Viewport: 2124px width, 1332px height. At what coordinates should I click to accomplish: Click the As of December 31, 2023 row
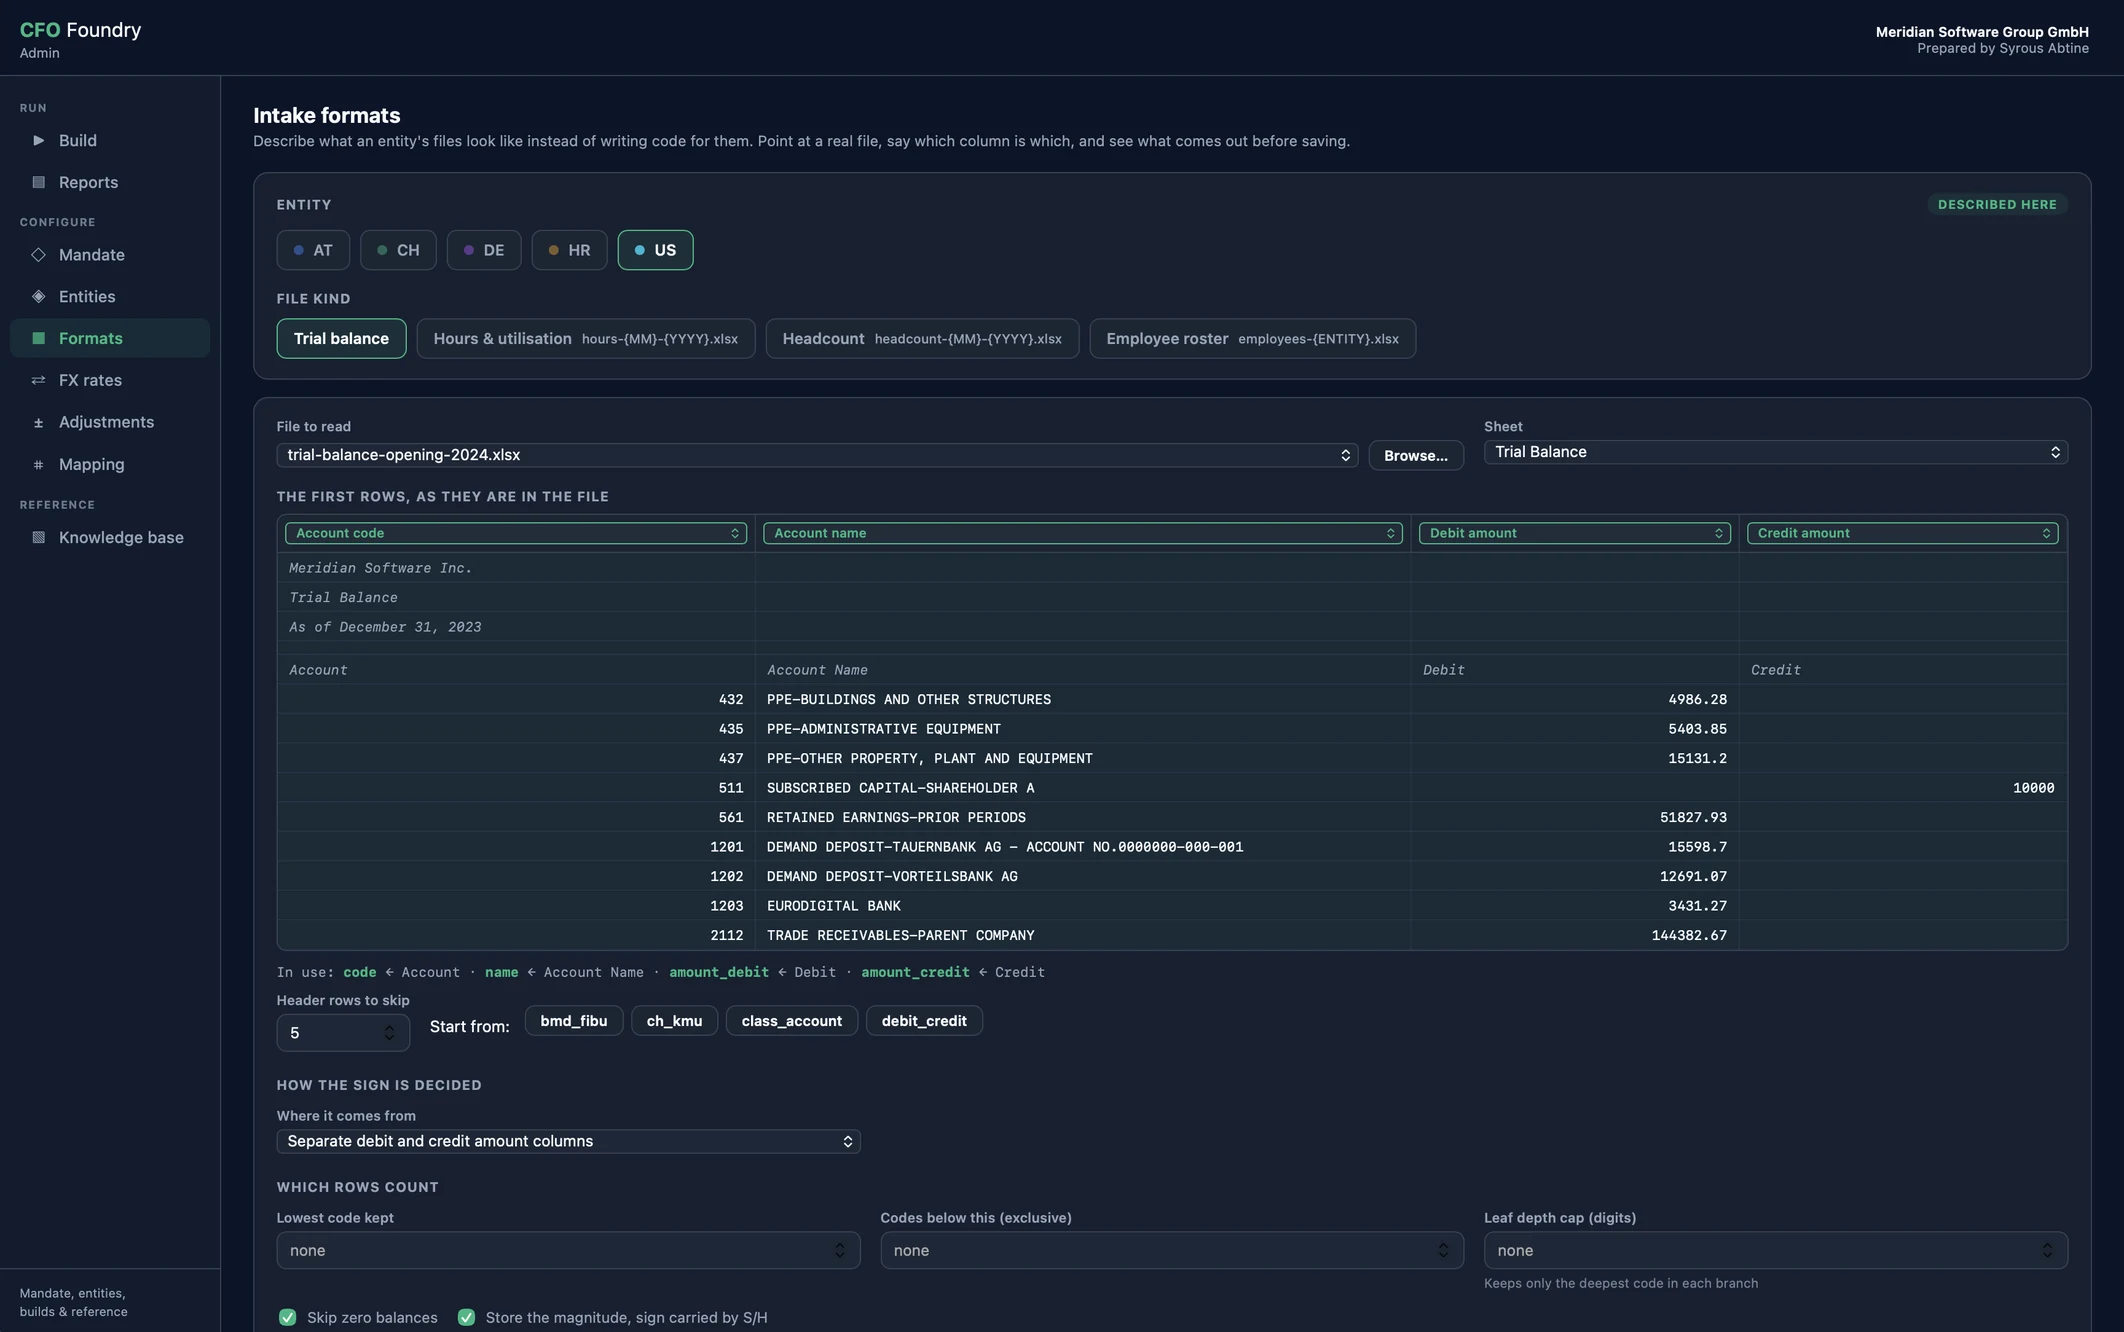(1172, 627)
